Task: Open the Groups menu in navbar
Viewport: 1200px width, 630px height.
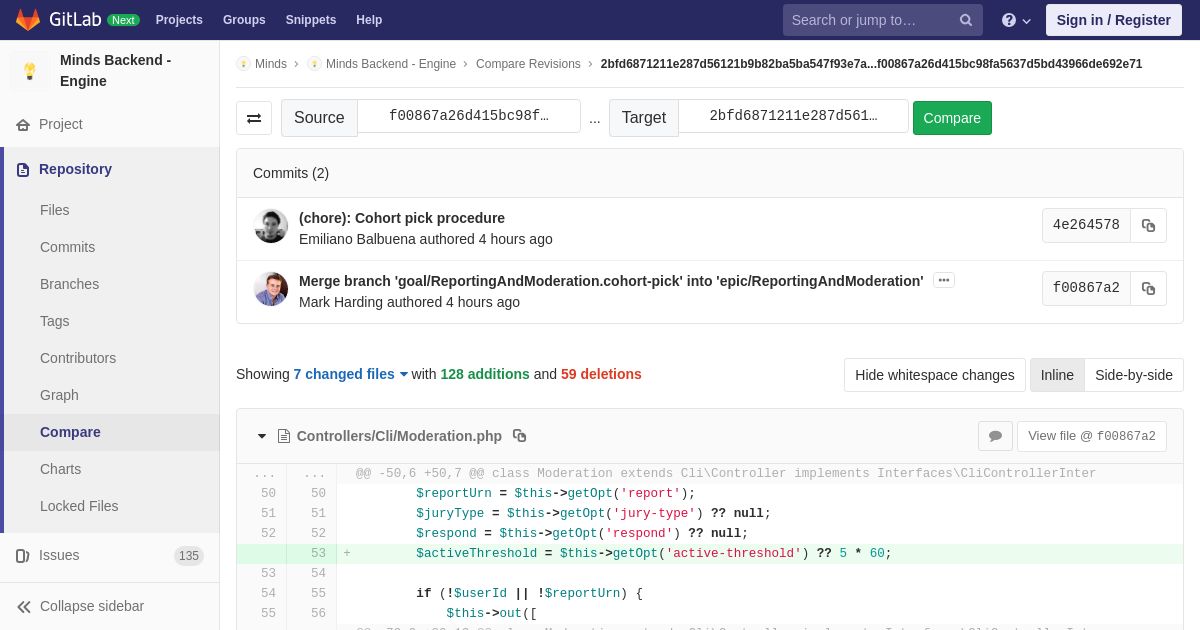Action: [244, 20]
